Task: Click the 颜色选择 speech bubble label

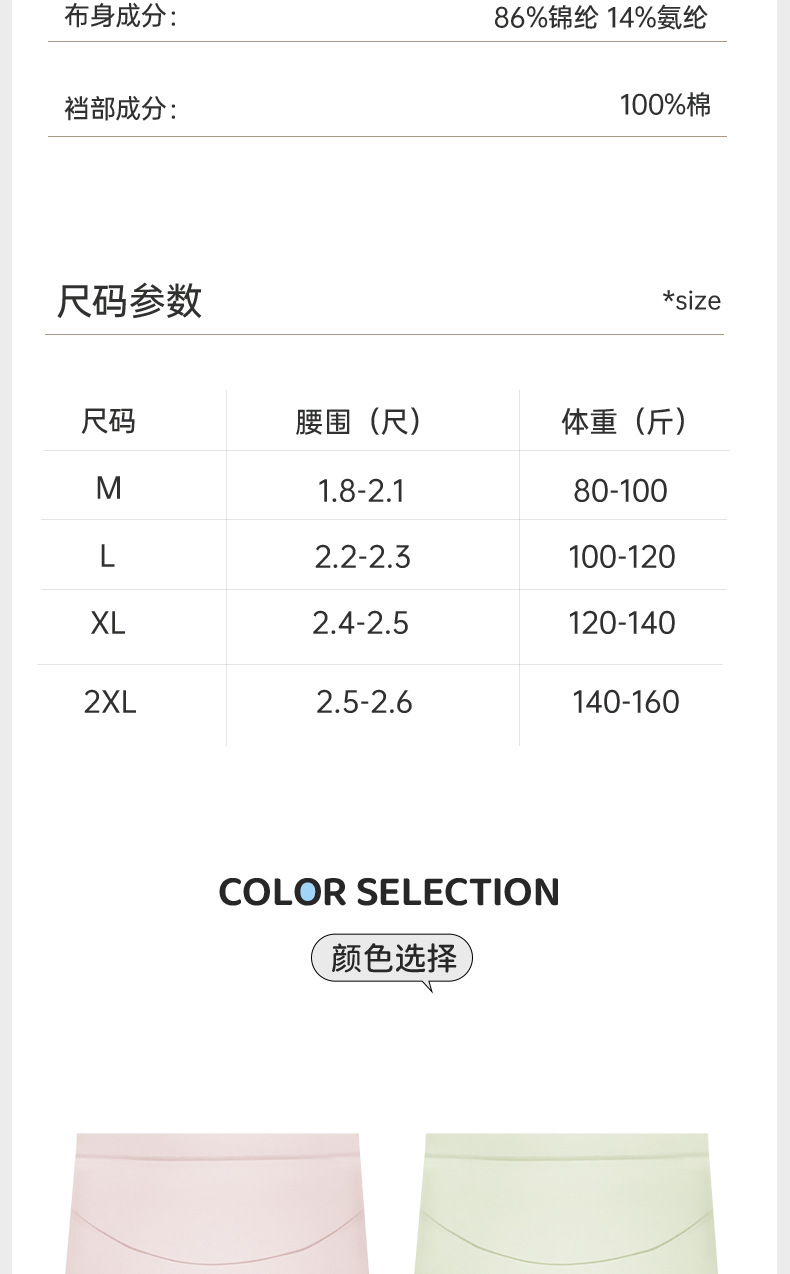Action: (x=392, y=958)
